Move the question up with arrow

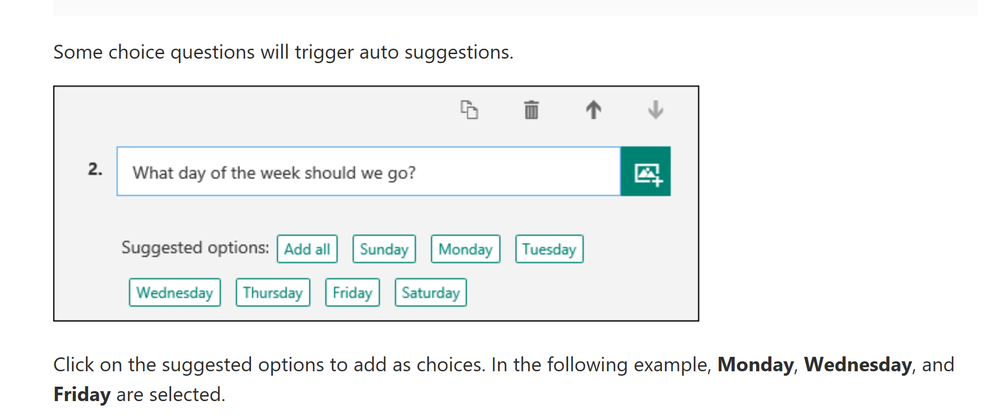tap(593, 110)
